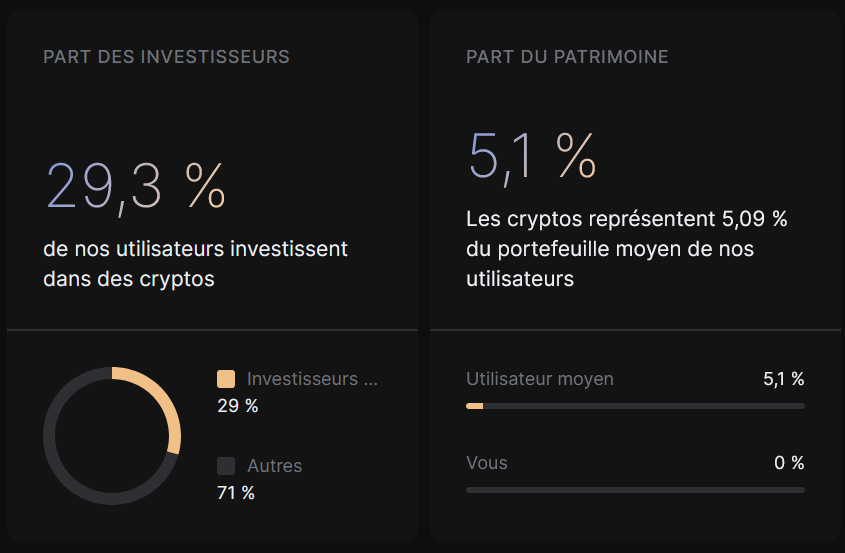Click the 29 % legend value
The image size is (845, 553).
238,406
